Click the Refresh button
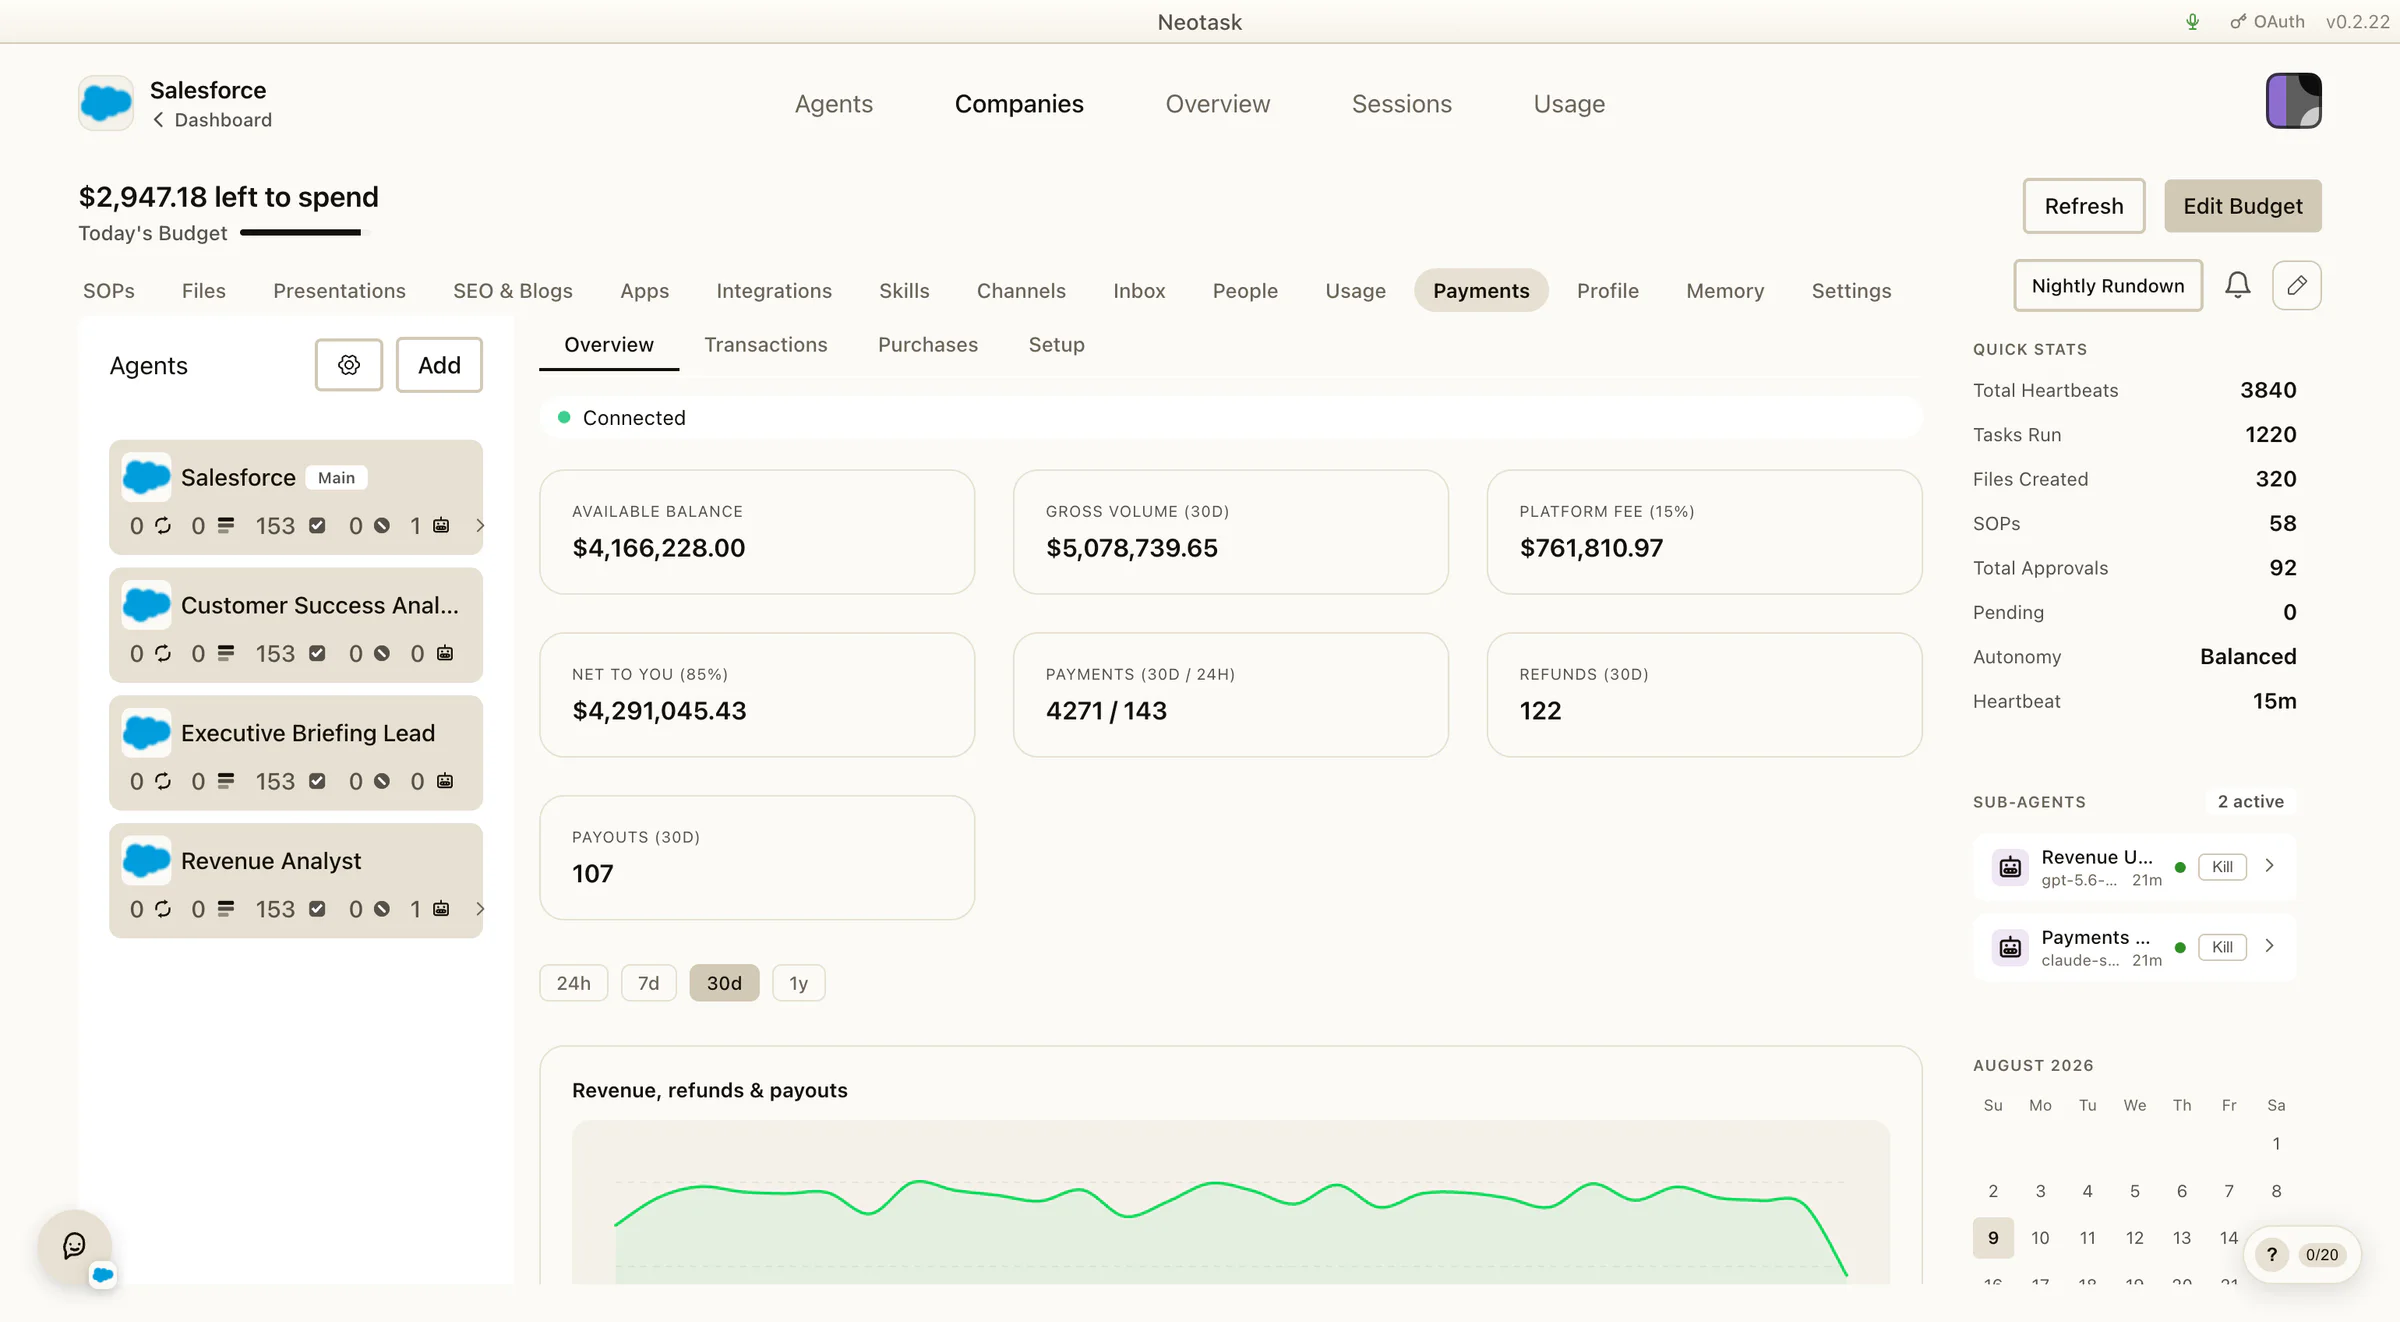Screen dimensions: 2400x1322 (2084, 206)
